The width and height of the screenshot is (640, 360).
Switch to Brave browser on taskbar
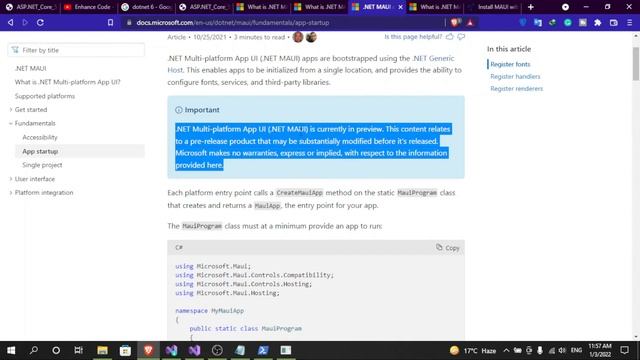click(148, 350)
